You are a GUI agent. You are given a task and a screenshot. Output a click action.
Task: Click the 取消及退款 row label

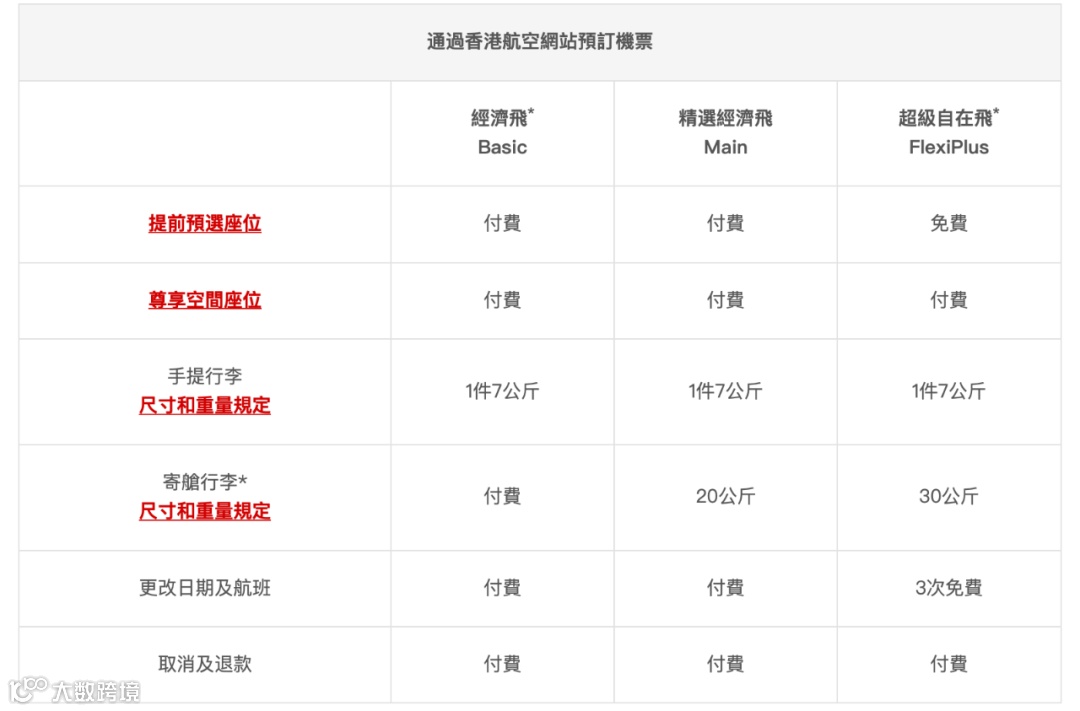click(205, 664)
